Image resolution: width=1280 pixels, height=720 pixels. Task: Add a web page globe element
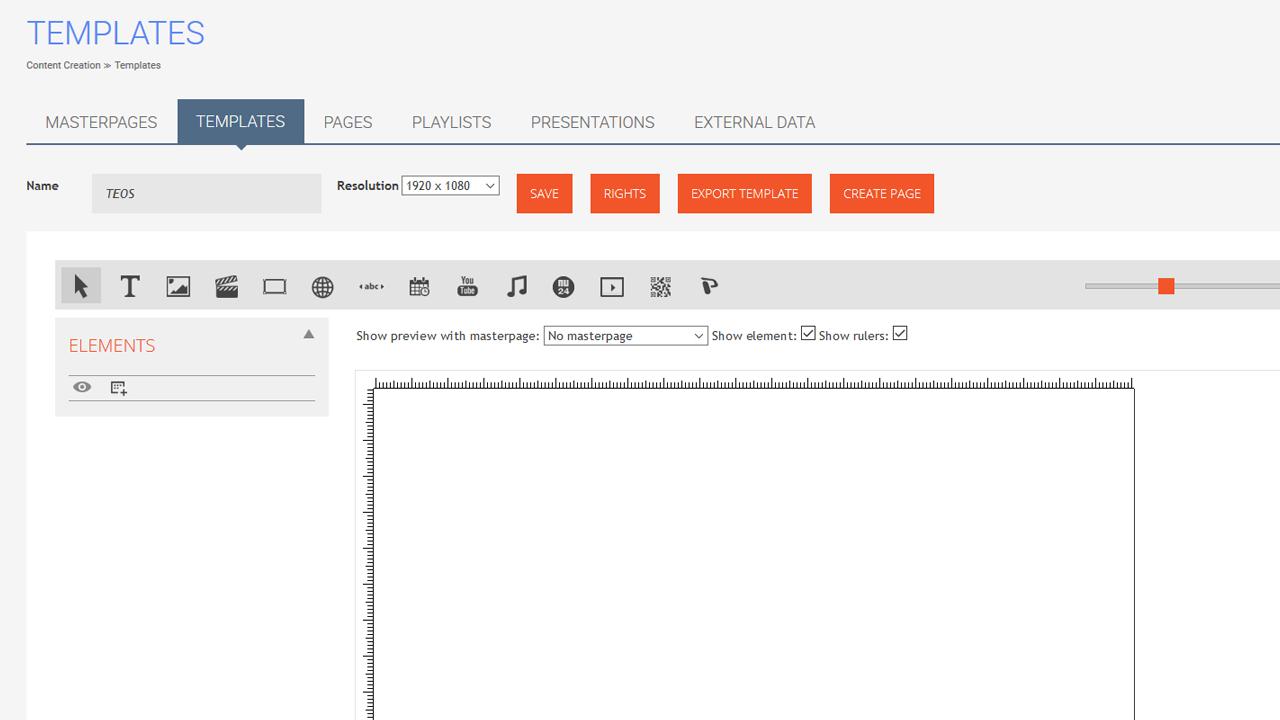tap(322, 288)
